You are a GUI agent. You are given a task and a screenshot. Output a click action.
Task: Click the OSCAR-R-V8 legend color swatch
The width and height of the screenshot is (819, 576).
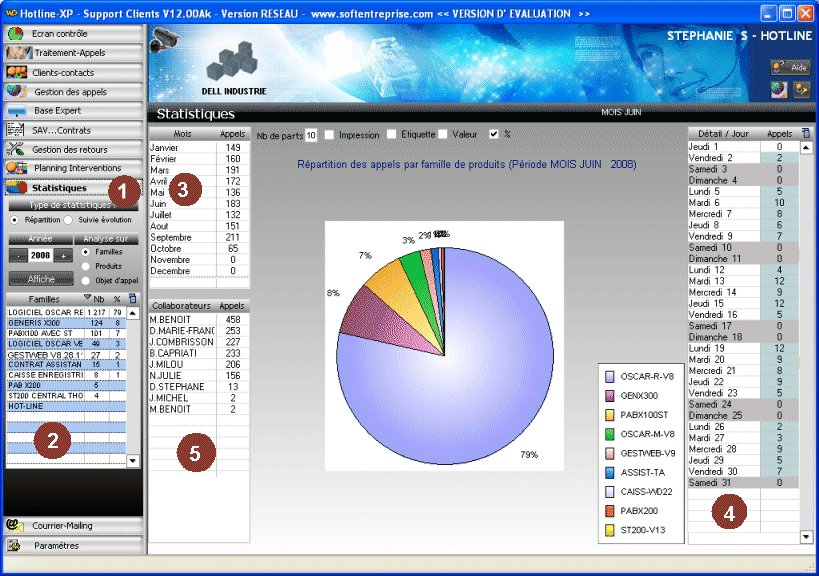tap(610, 376)
